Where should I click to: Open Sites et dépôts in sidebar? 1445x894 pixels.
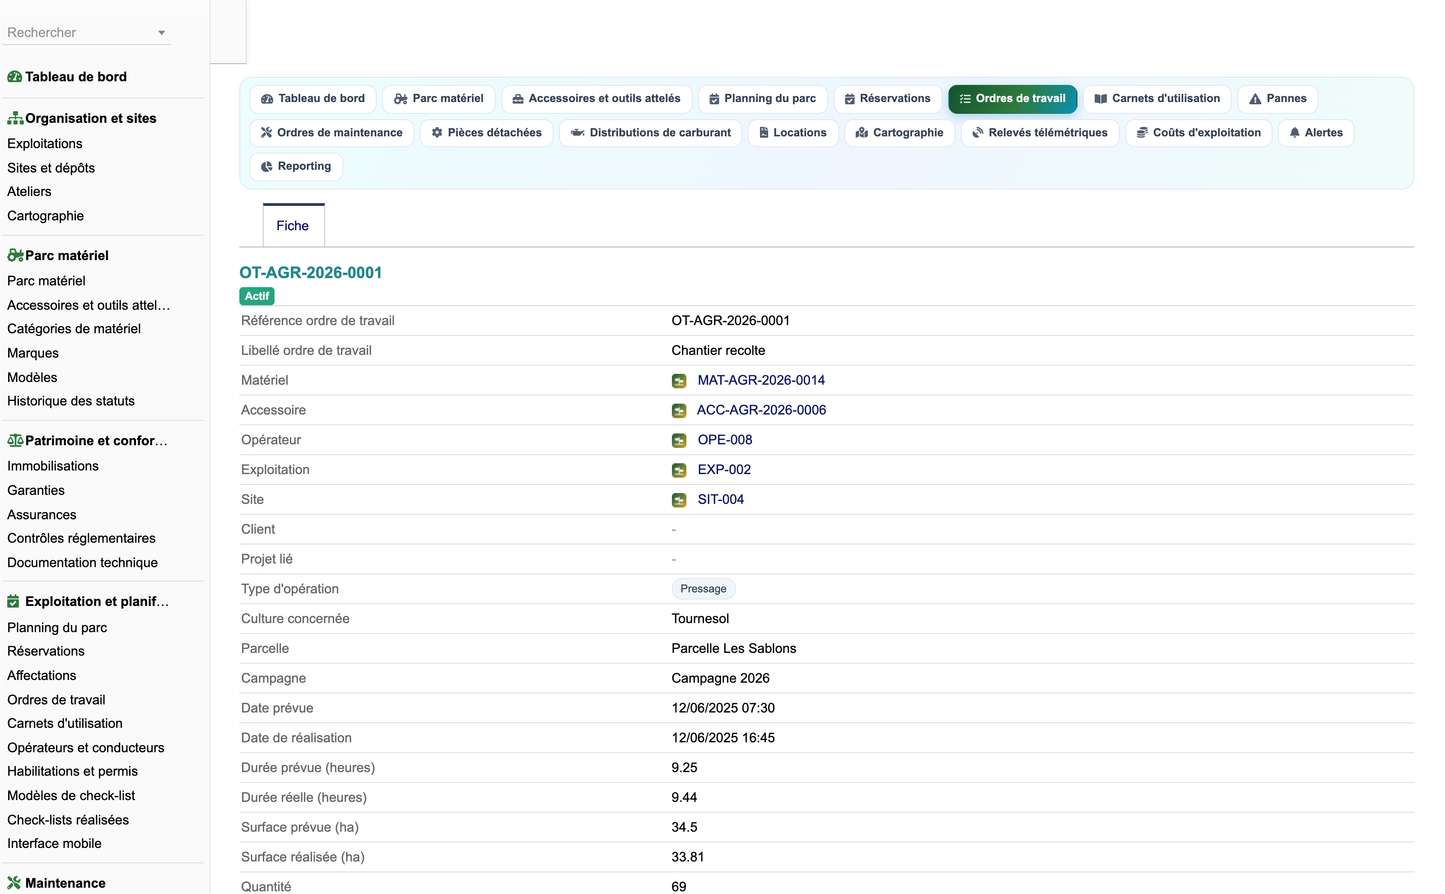click(51, 168)
